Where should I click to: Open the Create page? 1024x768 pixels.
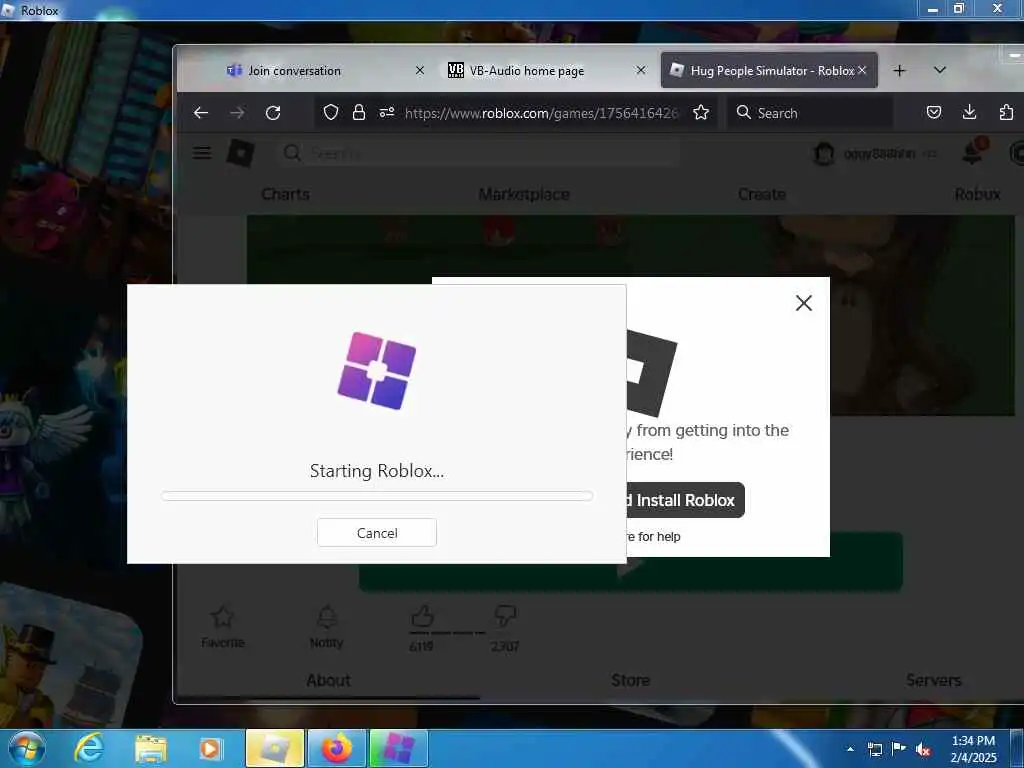(x=761, y=195)
